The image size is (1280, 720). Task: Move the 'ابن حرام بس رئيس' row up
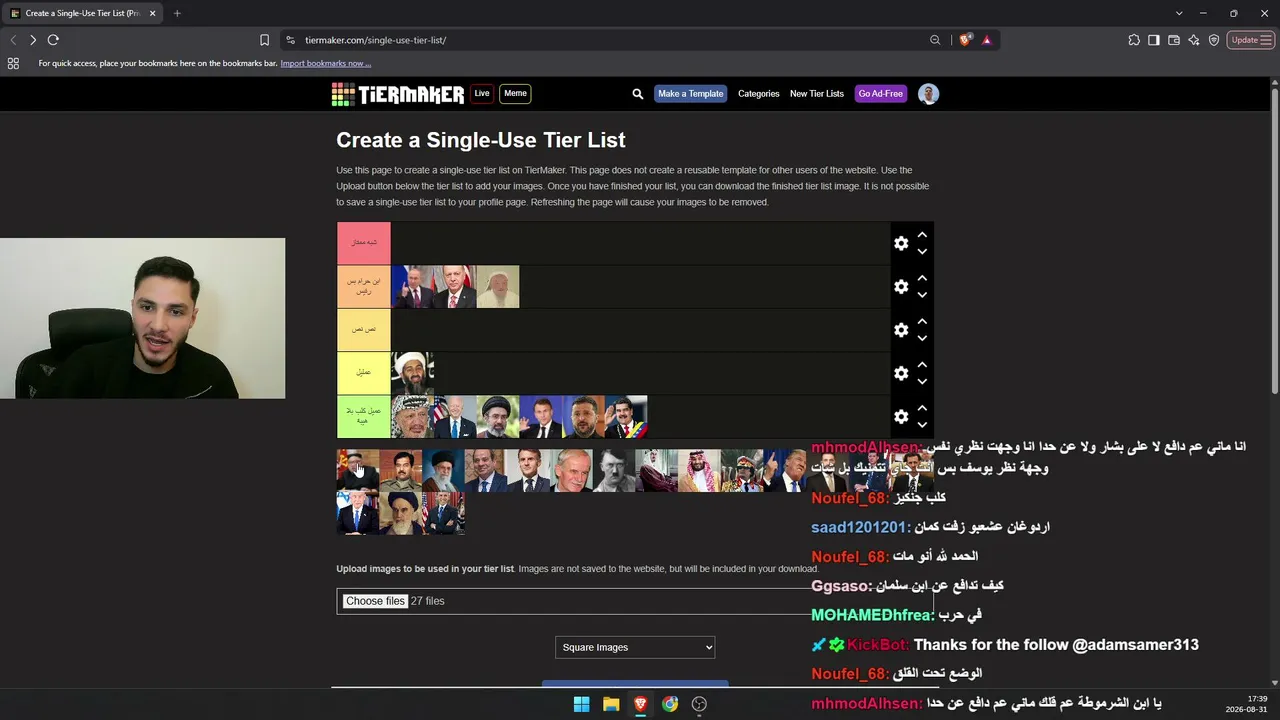(922, 278)
